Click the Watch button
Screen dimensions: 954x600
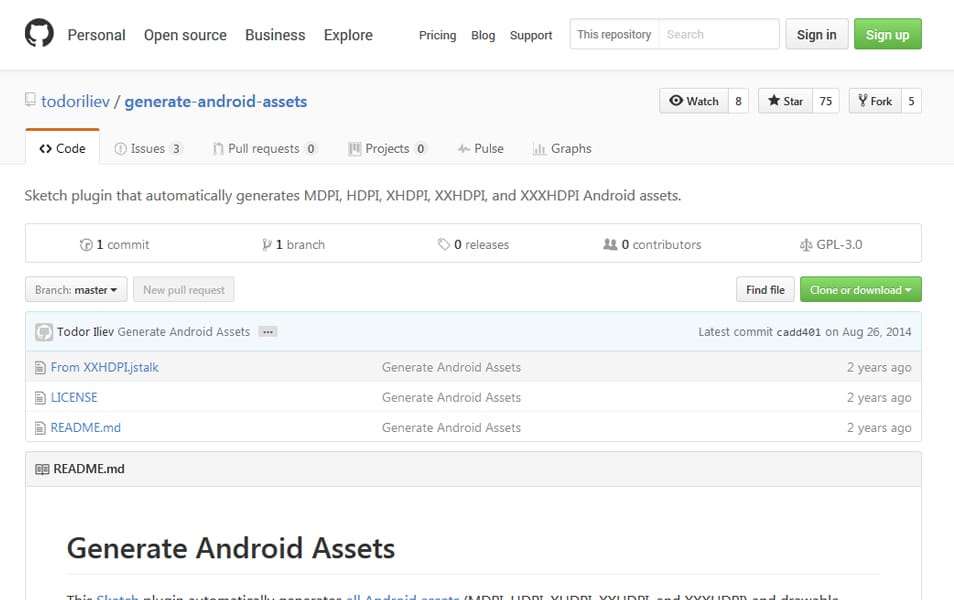[694, 101]
